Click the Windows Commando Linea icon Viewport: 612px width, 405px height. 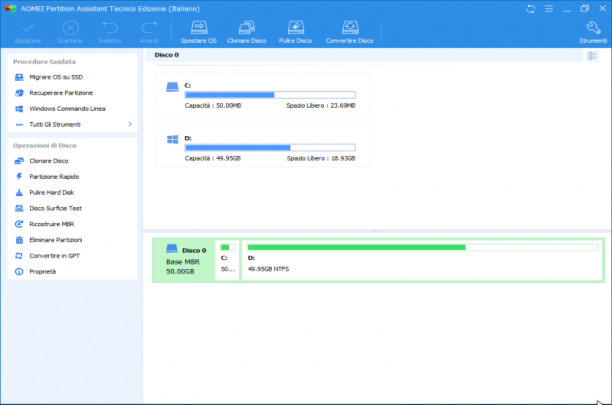coord(19,109)
